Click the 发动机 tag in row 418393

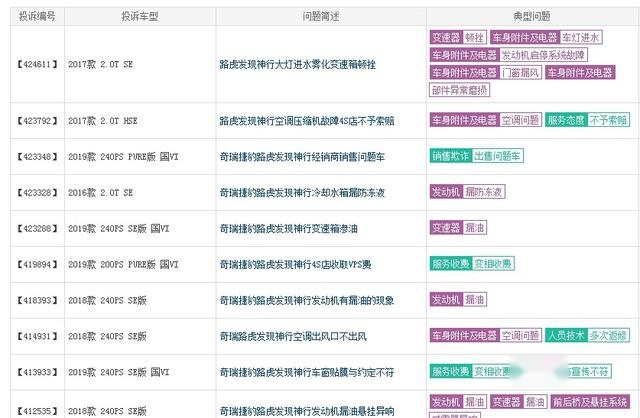coord(447,300)
